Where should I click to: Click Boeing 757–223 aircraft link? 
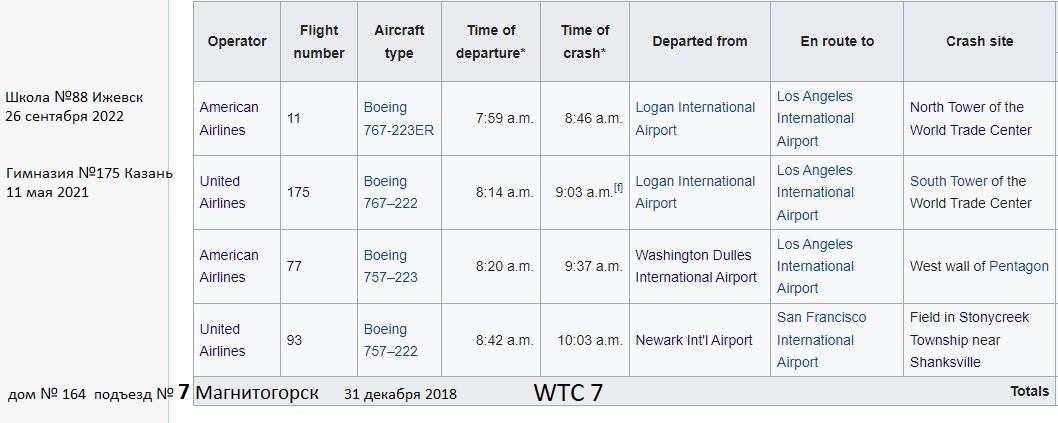391,266
